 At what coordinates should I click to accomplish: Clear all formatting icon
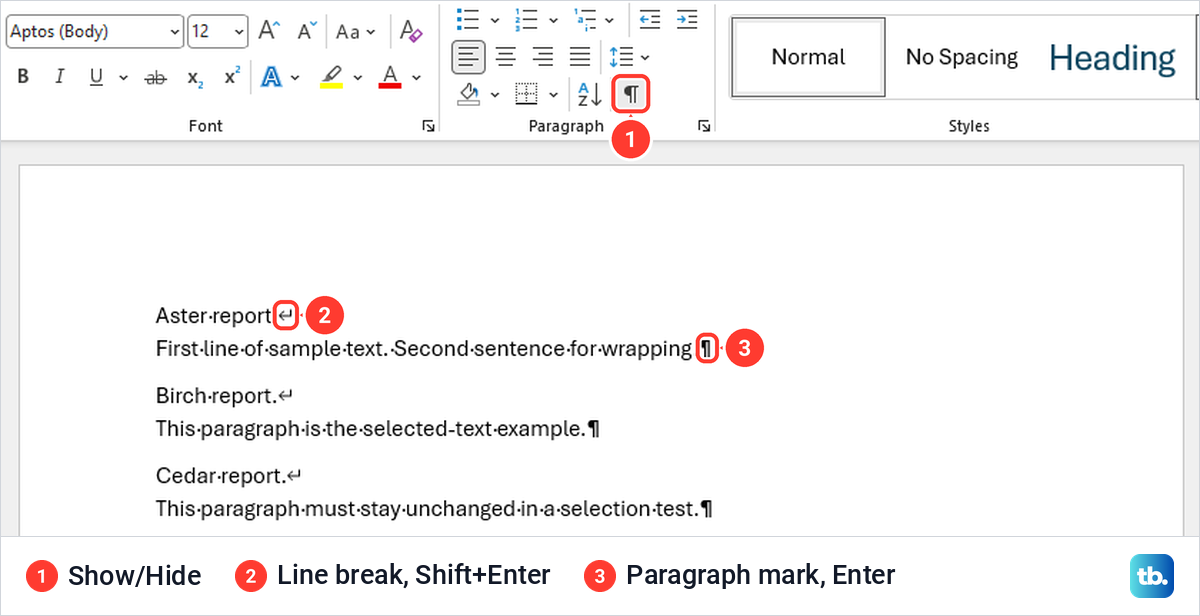click(410, 31)
